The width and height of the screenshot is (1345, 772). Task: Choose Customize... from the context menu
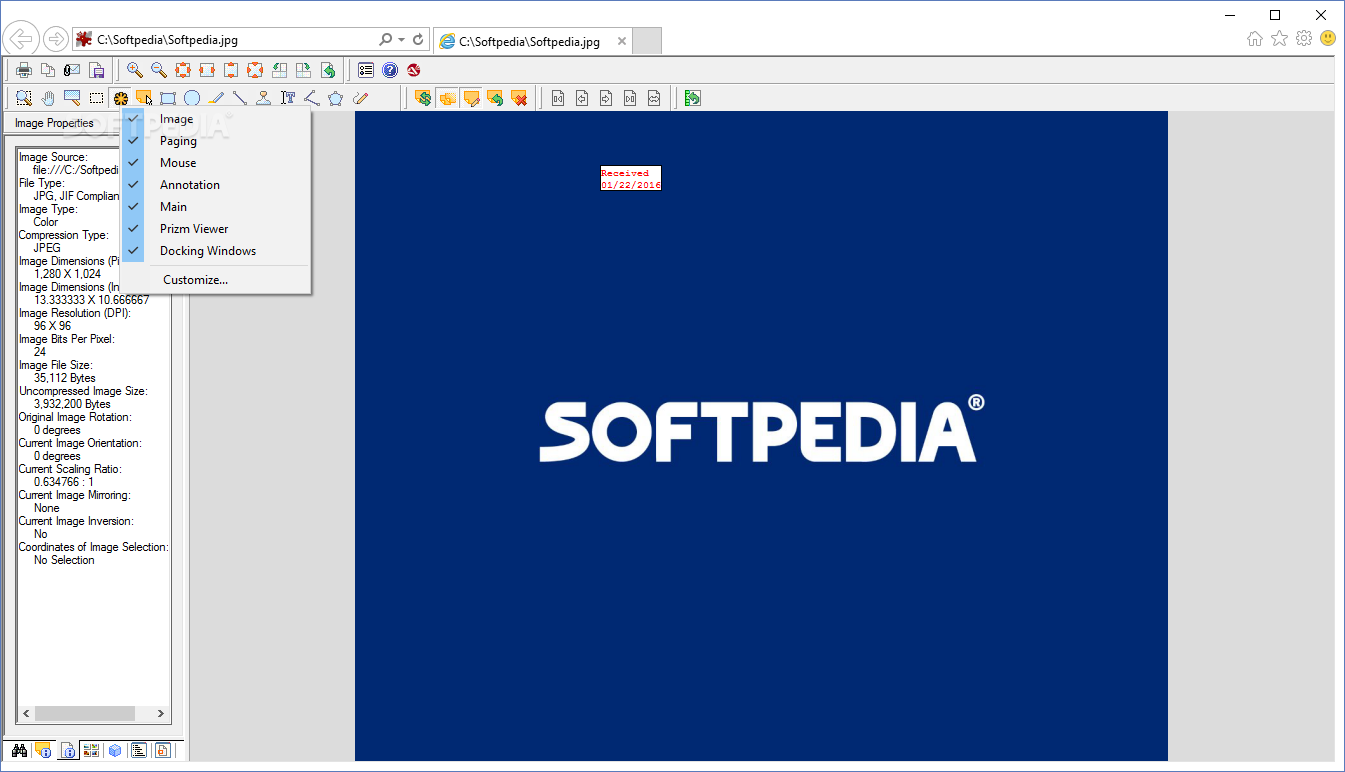(215, 280)
